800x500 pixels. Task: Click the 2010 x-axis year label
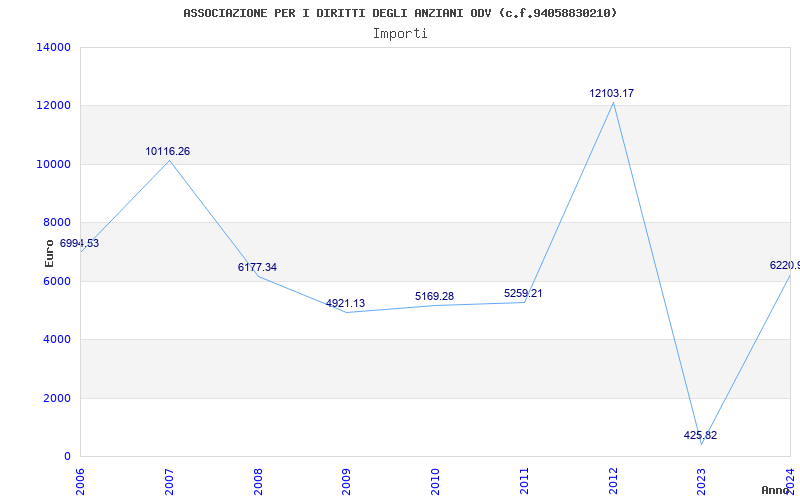point(435,481)
